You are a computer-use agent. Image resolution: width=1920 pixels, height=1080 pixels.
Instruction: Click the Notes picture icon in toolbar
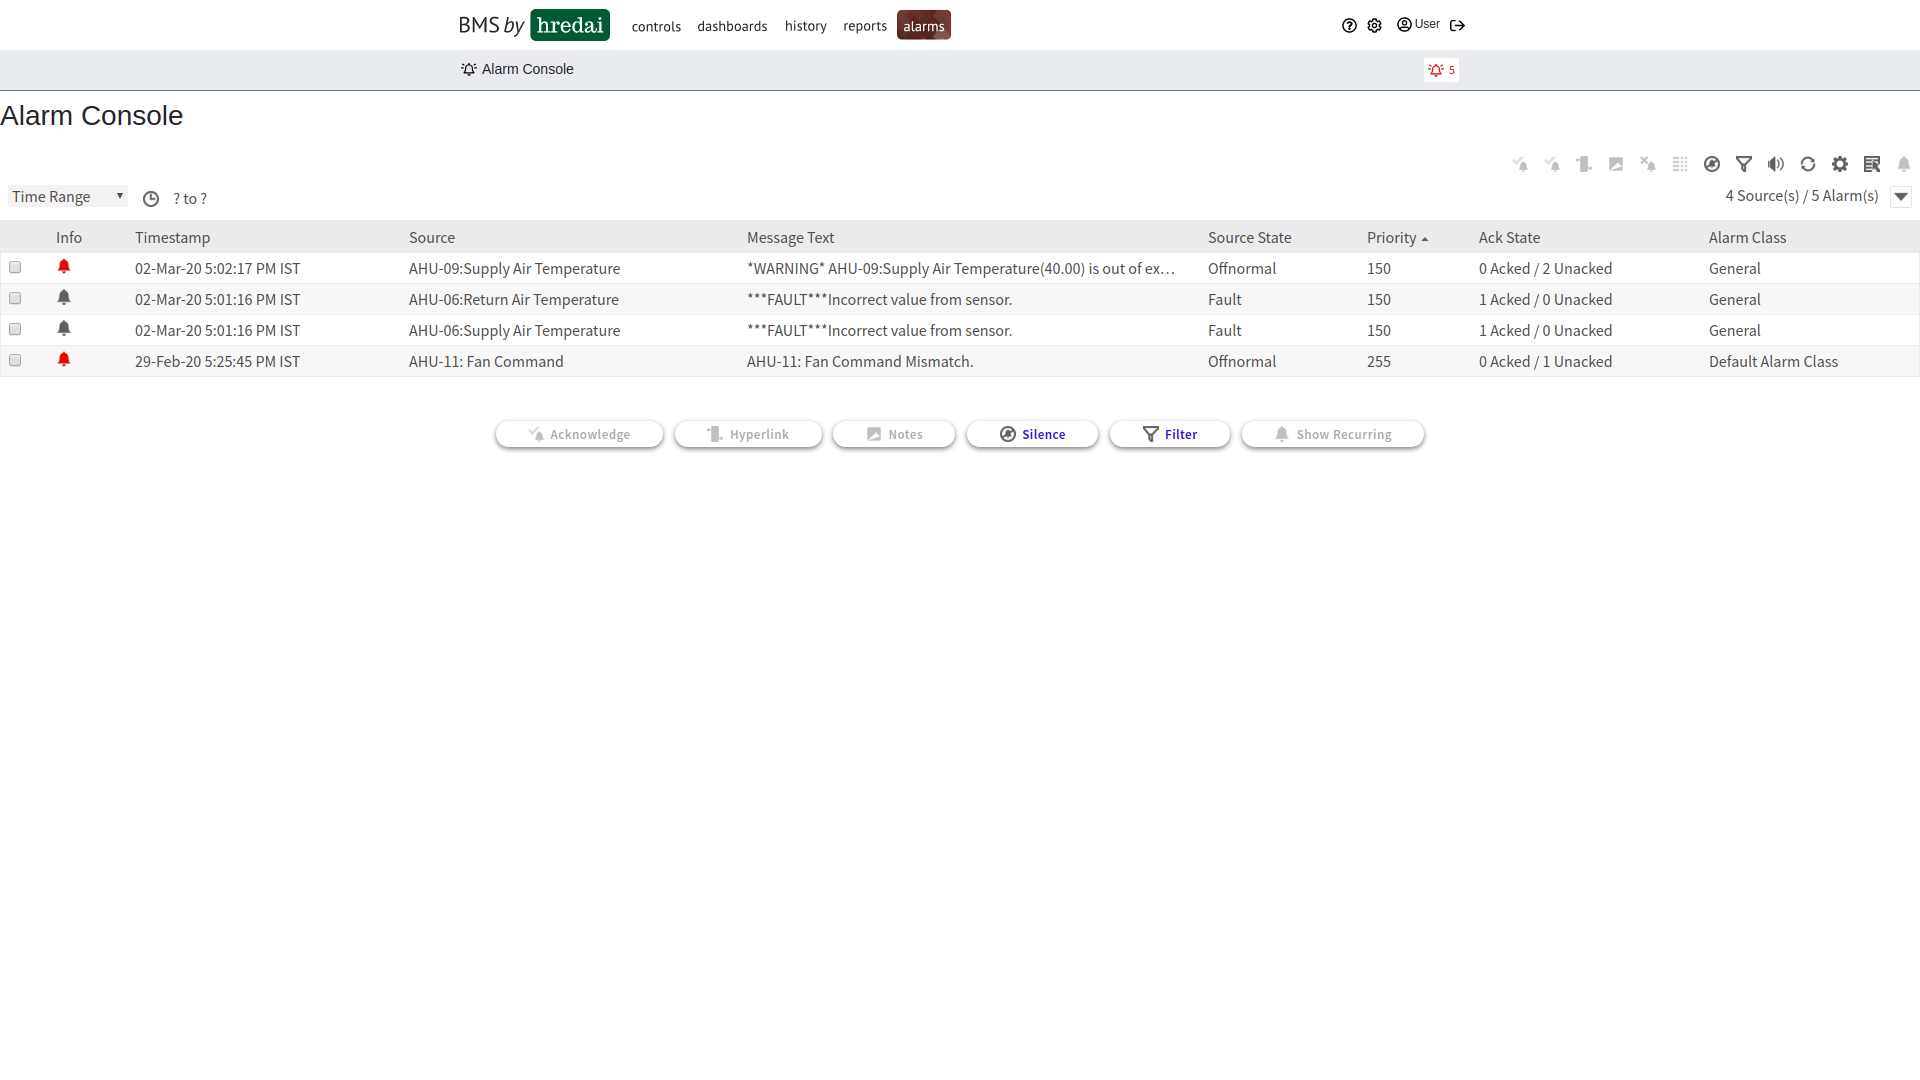(1616, 164)
